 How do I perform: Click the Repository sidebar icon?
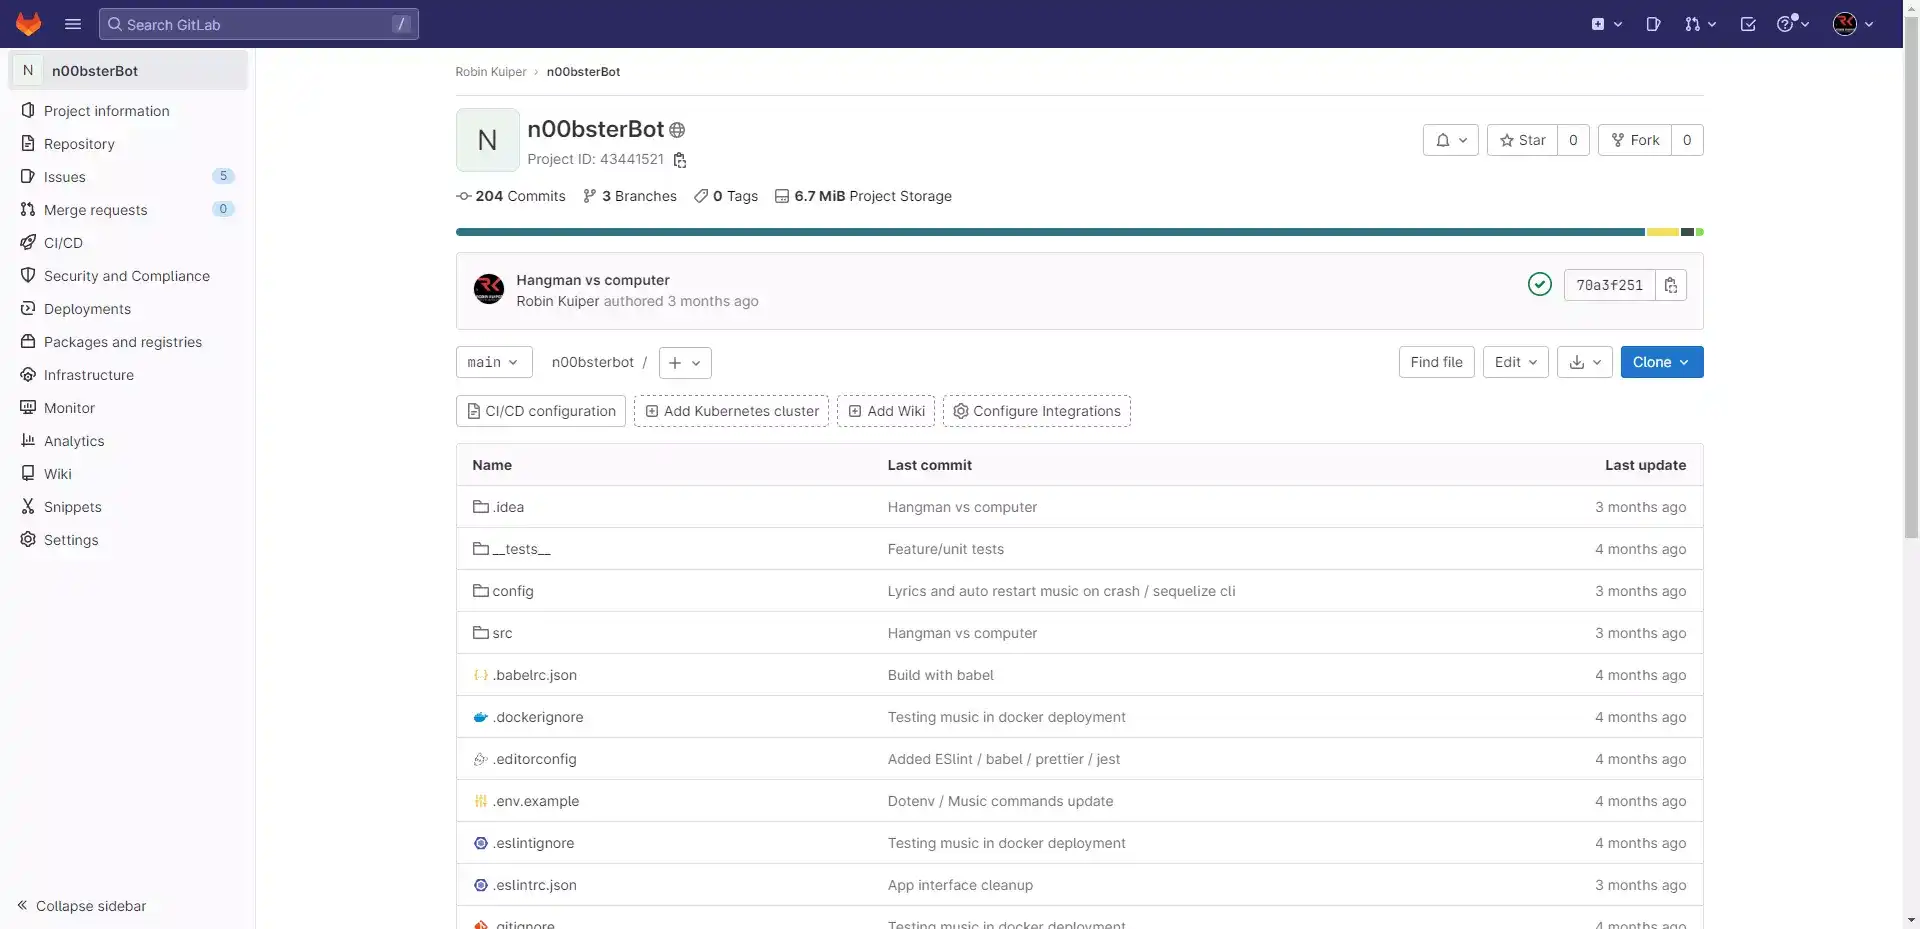[28, 144]
